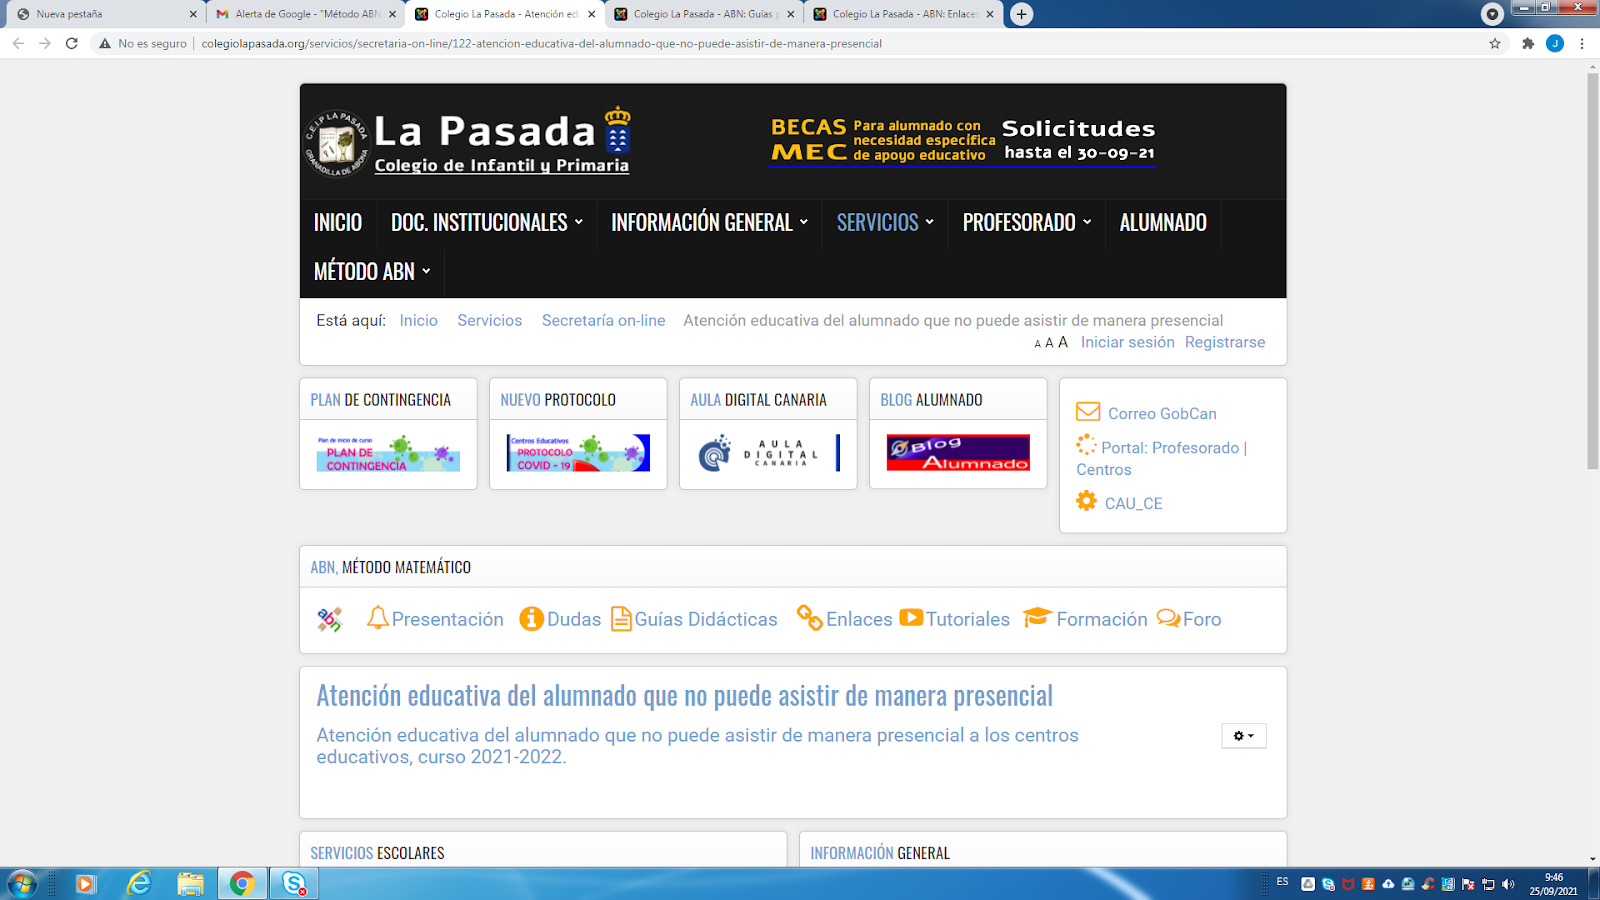Screen dimensions: 1600x900
Task: Click the volume speaker tray icon
Action: (1508, 884)
